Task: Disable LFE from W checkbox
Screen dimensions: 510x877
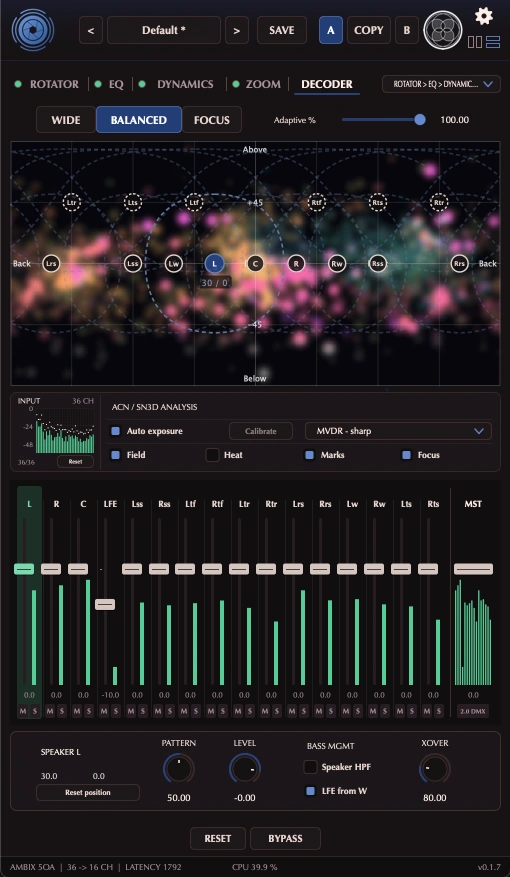Action: pos(310,791)
